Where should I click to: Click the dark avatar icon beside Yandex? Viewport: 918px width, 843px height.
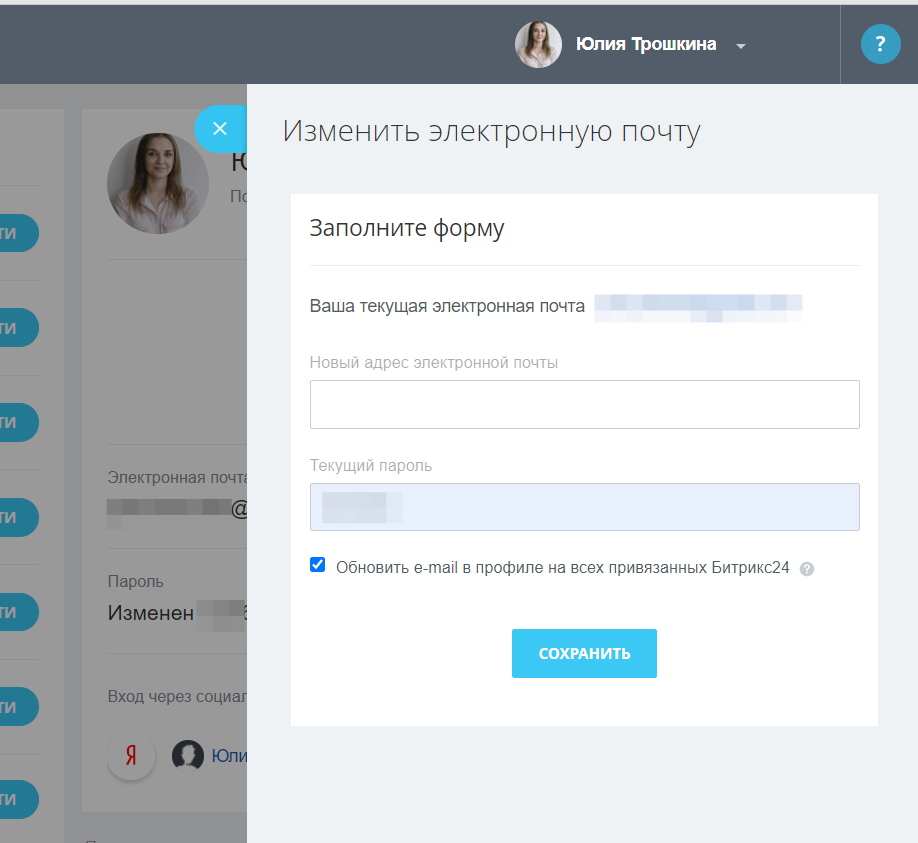188,756
